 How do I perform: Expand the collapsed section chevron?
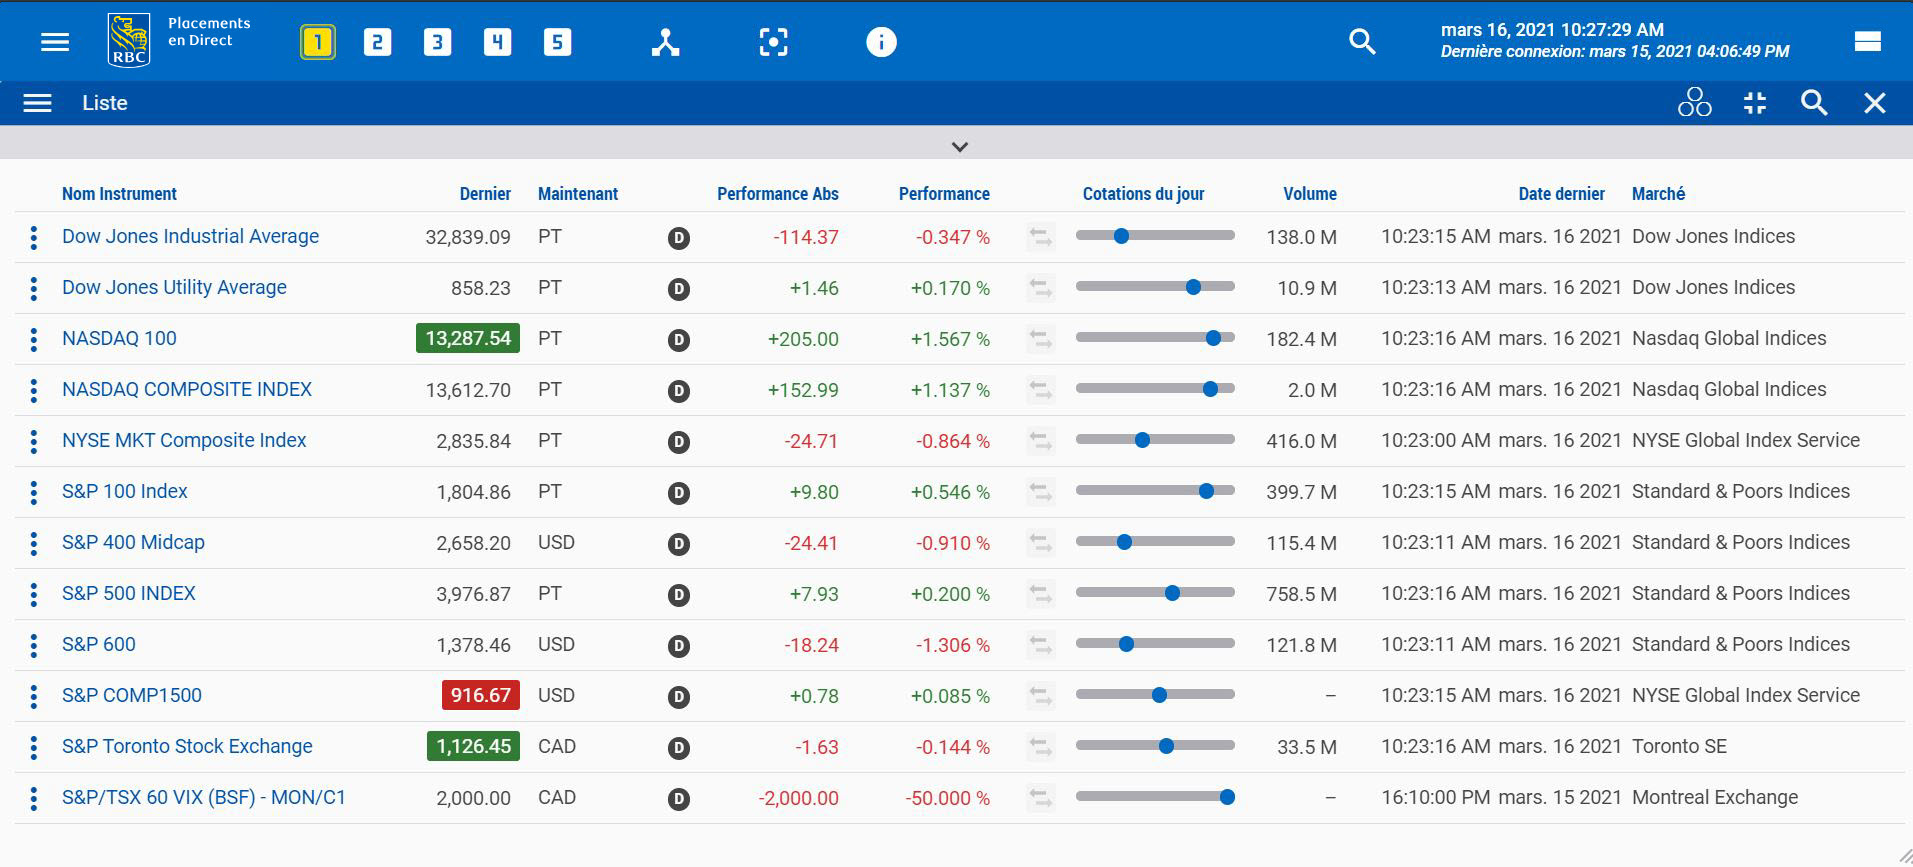(x=959, y=147)
